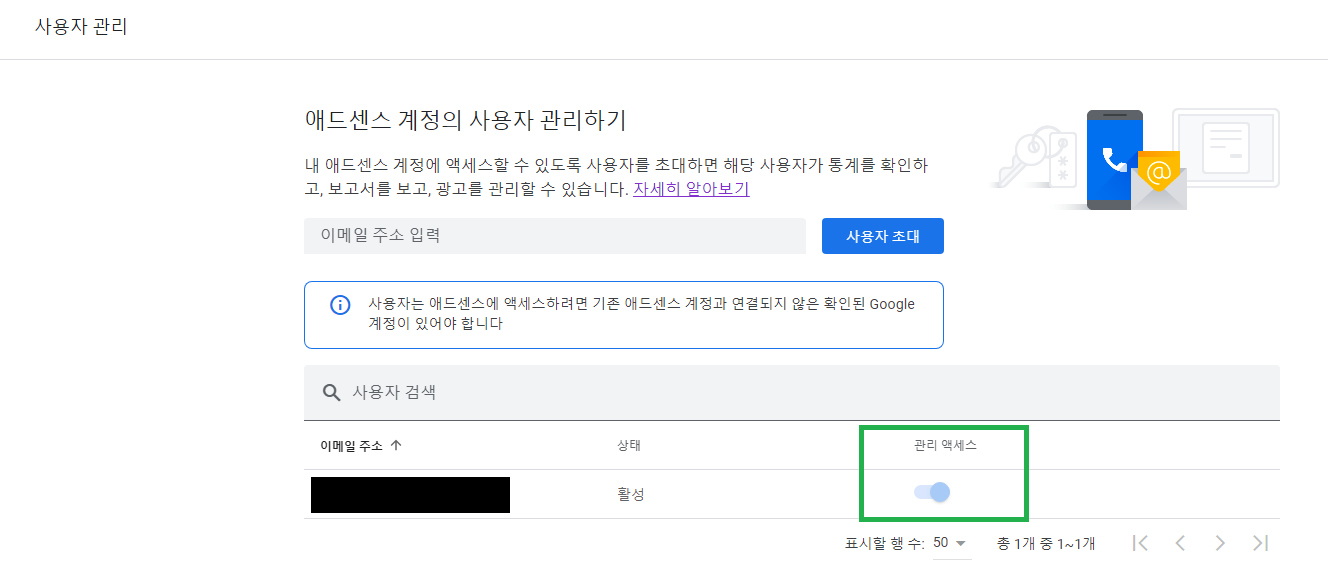Click the 이메일 주소 column header
The image size is (1328, 581).
[x=351, y=446]
